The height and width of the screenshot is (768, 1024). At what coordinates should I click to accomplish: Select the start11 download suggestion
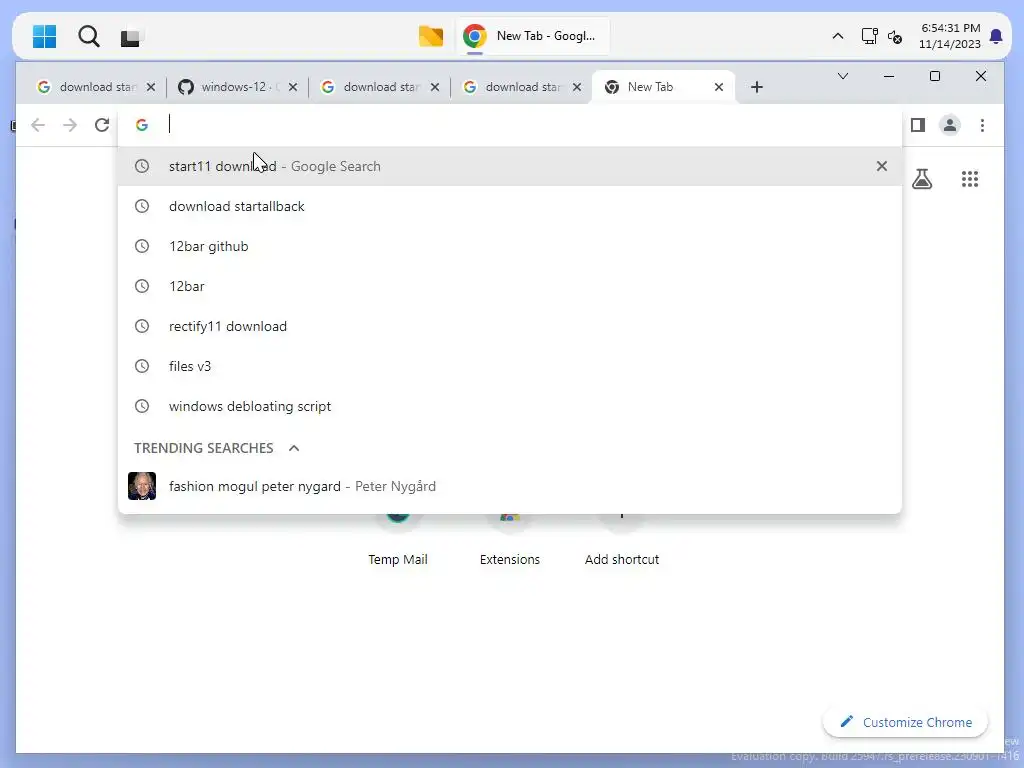click(509, 166)
